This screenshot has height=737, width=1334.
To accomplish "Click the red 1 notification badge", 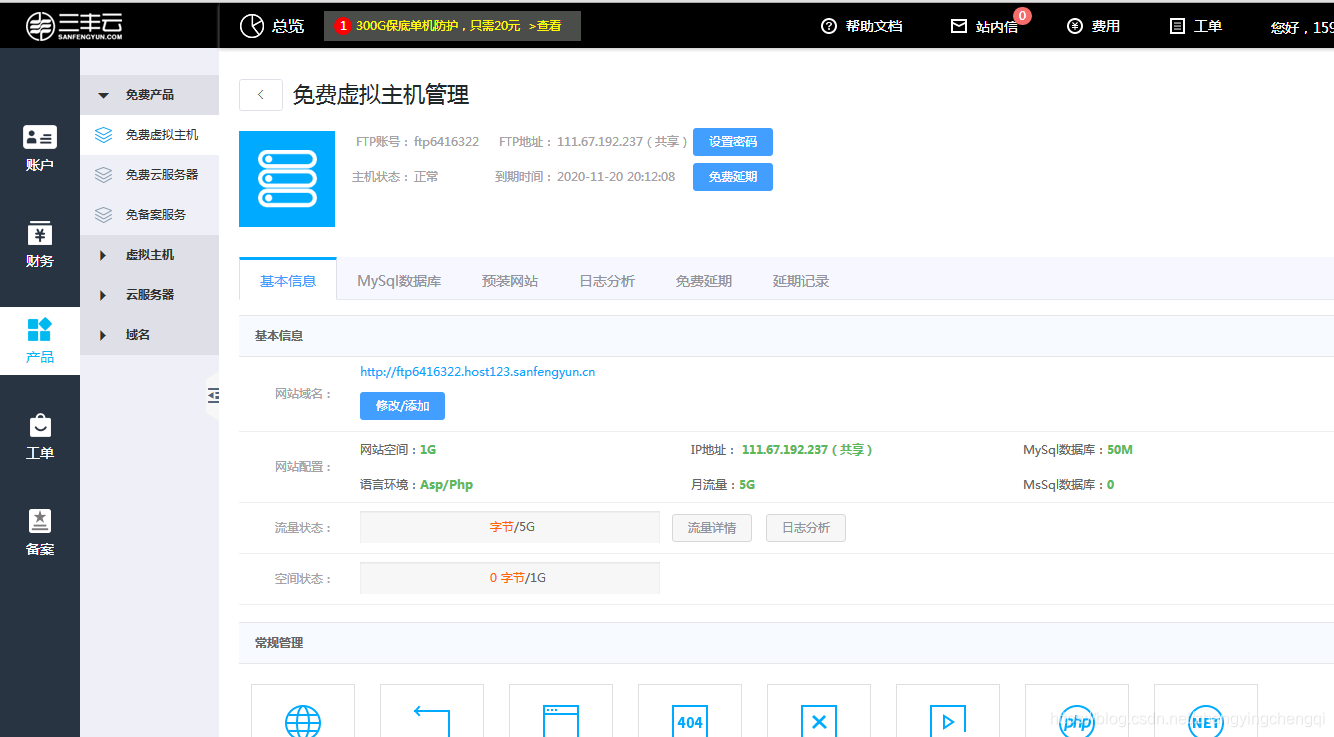I will tap(343, 26).
